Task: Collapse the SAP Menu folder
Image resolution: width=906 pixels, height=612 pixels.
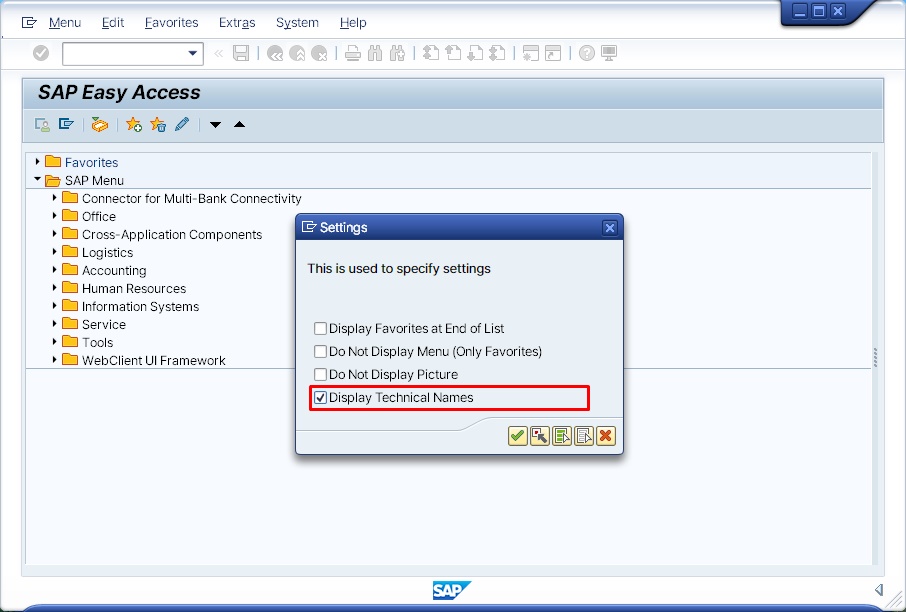Action: point(38,180)
